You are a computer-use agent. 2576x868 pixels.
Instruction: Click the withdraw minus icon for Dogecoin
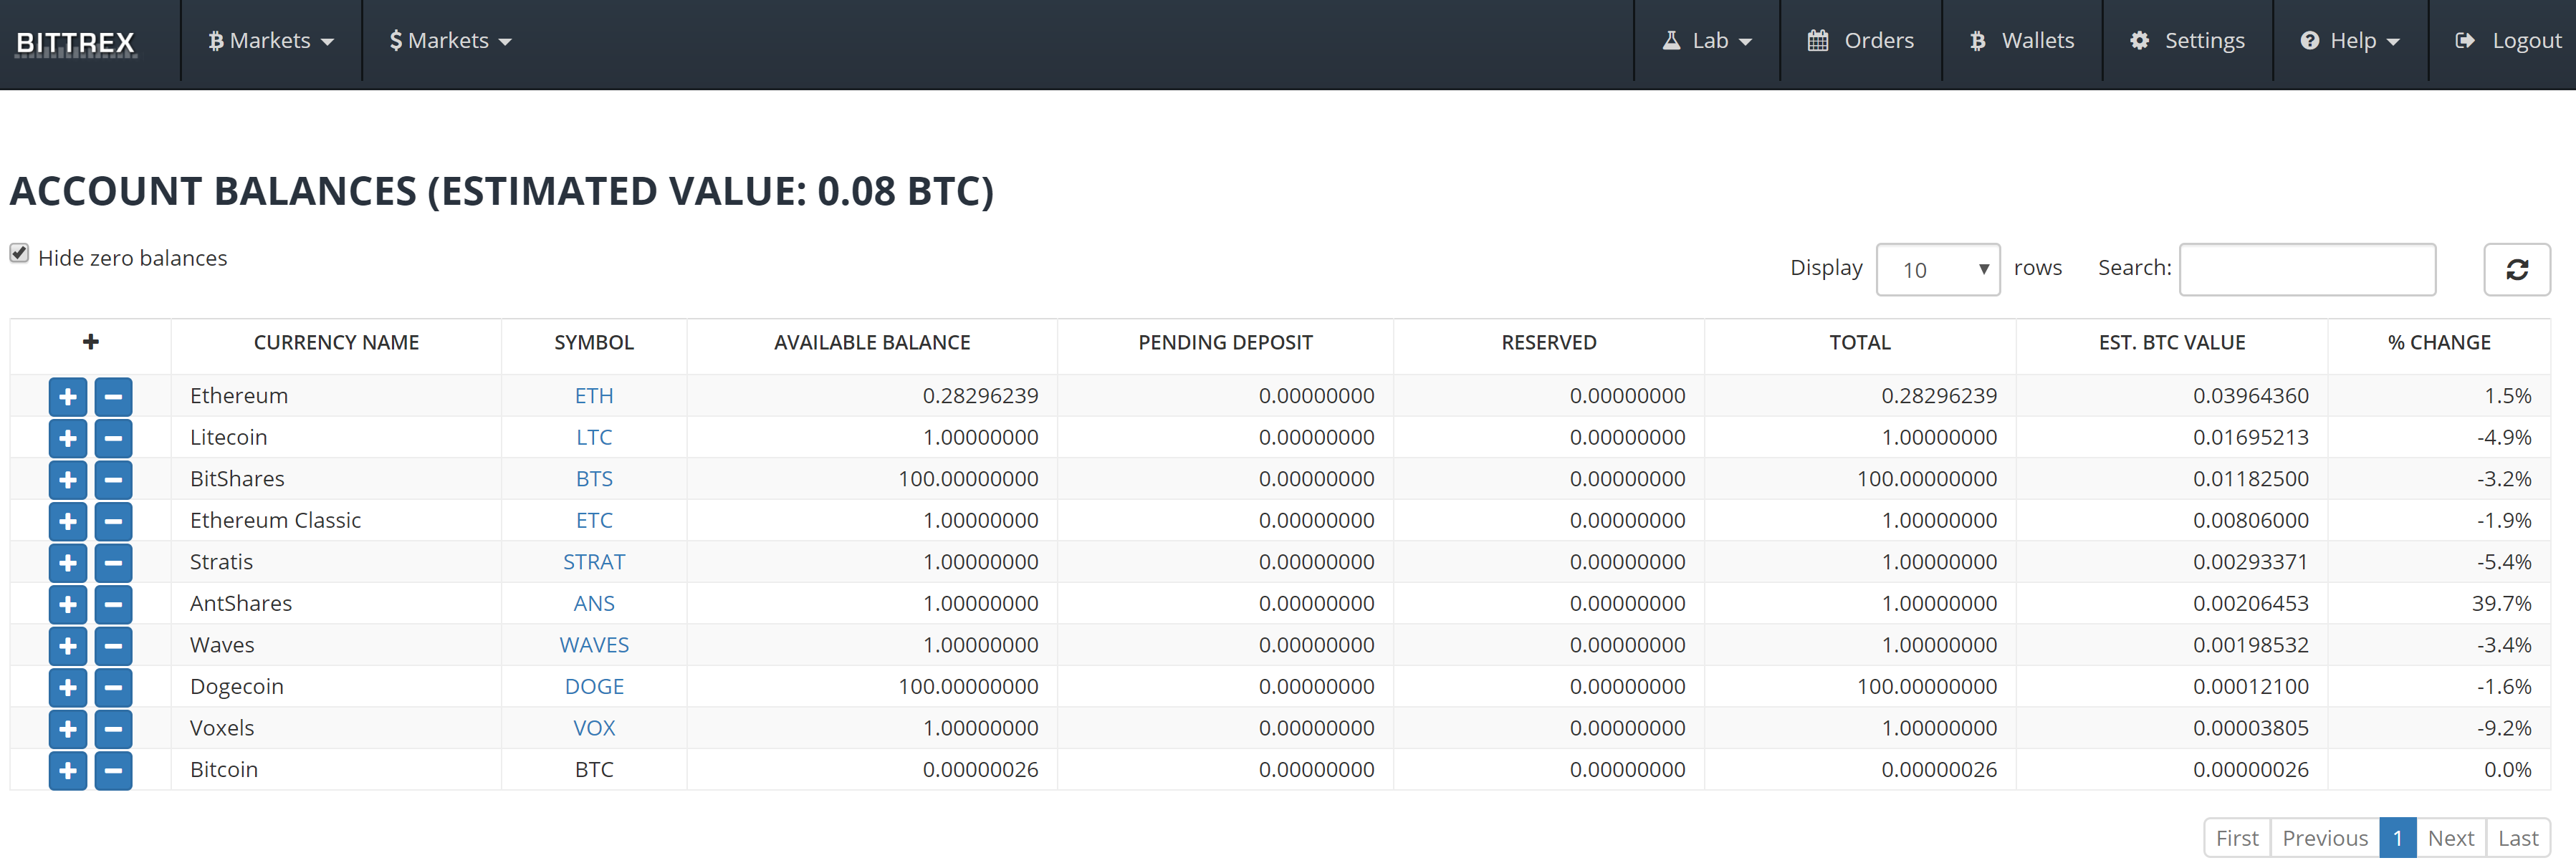(x=113, y=687)
